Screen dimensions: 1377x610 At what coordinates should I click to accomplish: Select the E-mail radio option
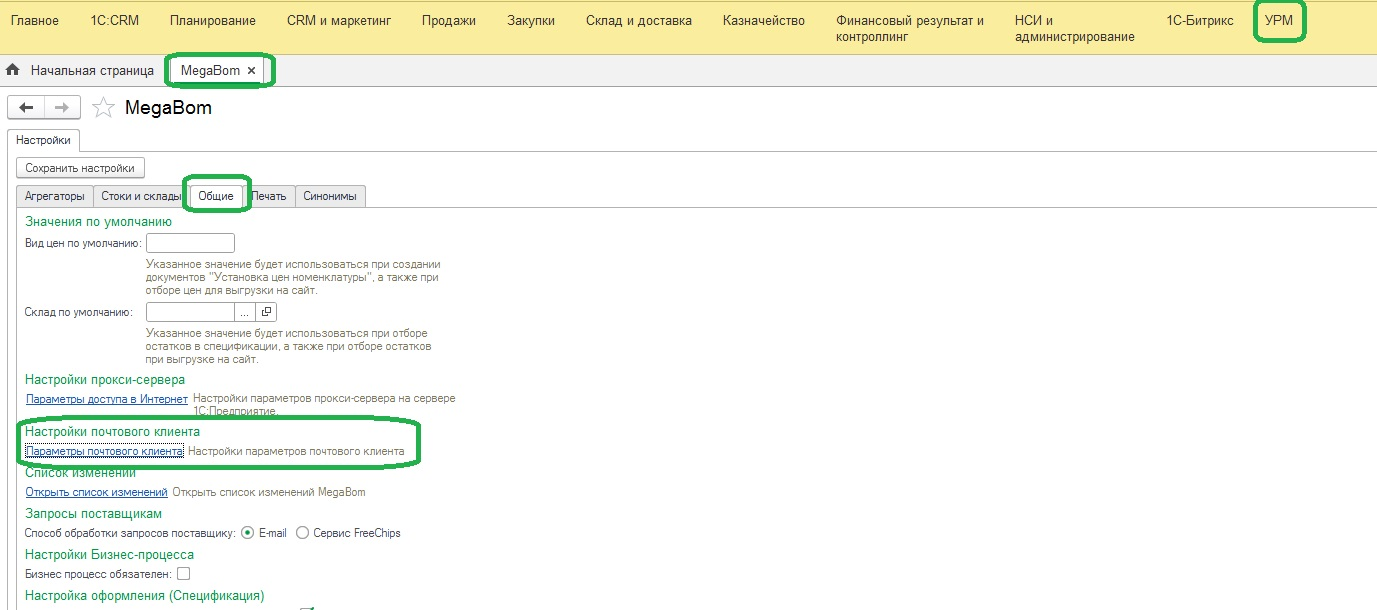pos(247,533)
